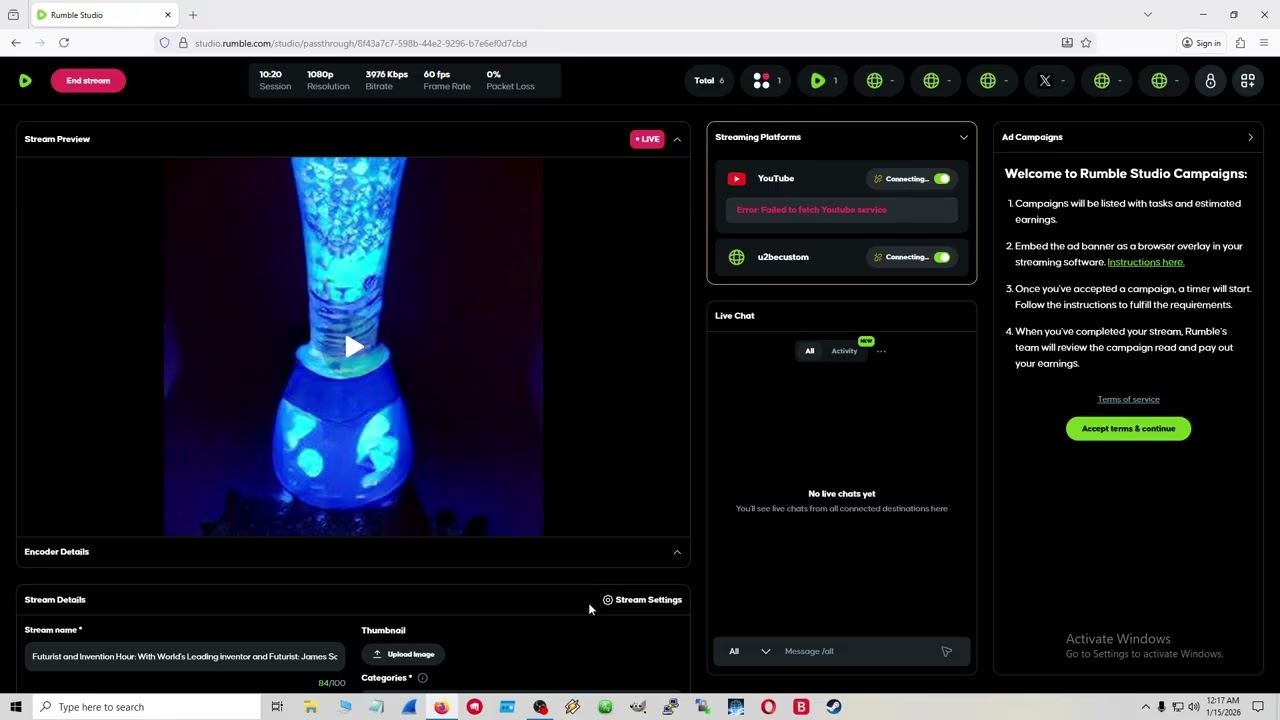
Task: Collapse the Streaming Platforms panel
Action: point(964,138)
